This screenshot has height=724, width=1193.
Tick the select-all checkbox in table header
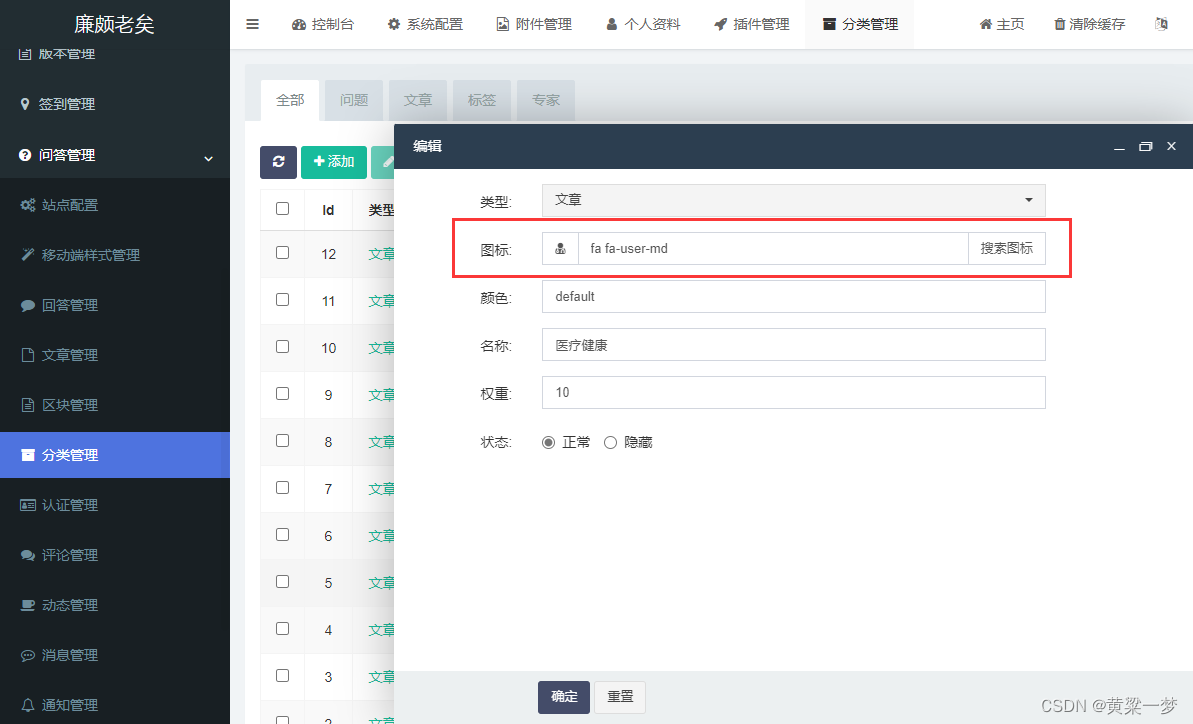tap(281, 209)
